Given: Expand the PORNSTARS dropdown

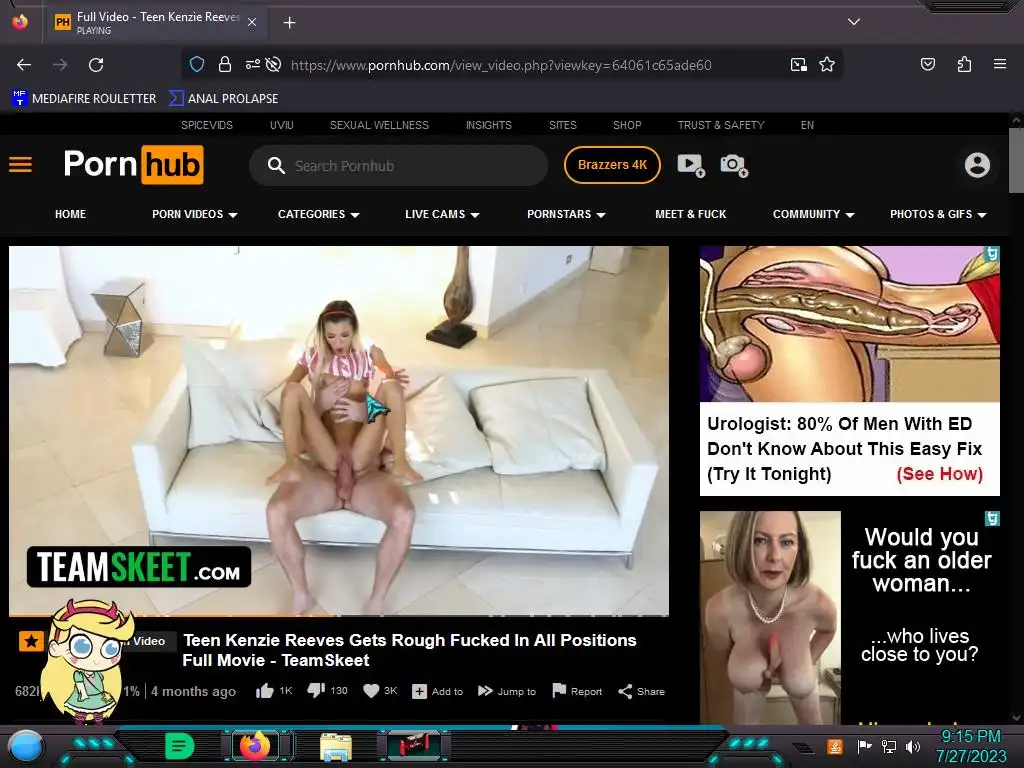Looking at the screenshot, I should click(x=566, y=214).
